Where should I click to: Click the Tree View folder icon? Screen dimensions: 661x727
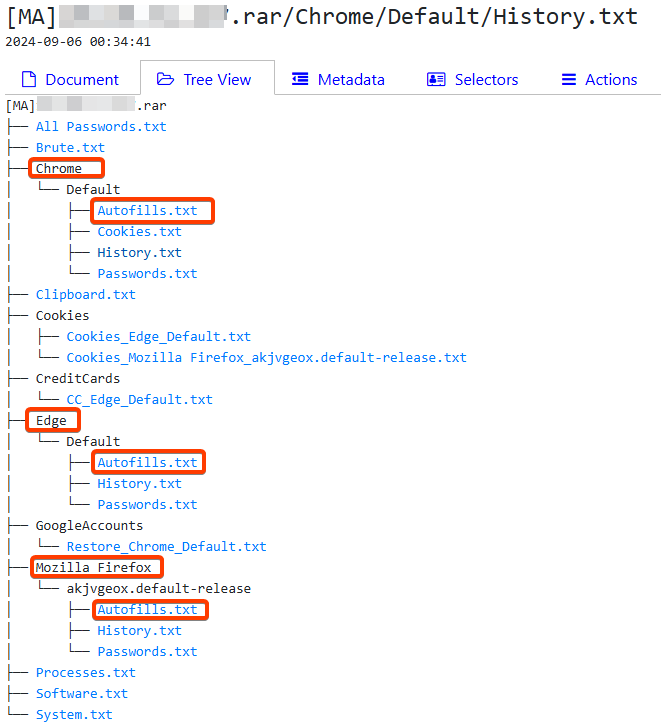point(165,80)
